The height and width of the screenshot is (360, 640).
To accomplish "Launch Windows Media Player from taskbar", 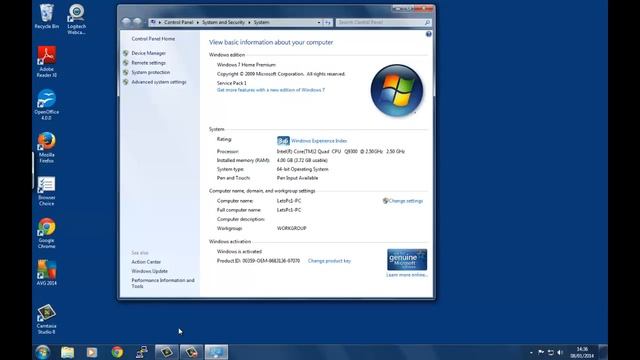I will (92, 352).
